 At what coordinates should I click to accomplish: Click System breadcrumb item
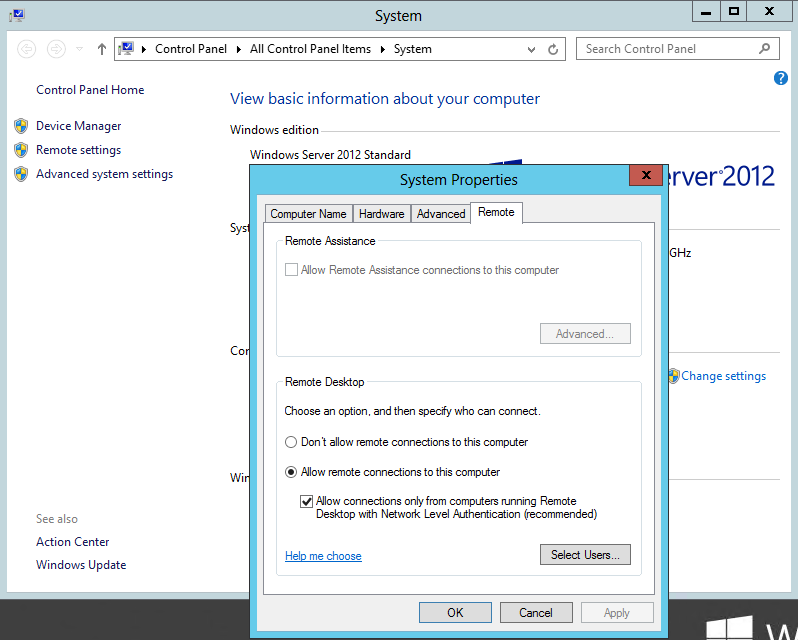413,49
